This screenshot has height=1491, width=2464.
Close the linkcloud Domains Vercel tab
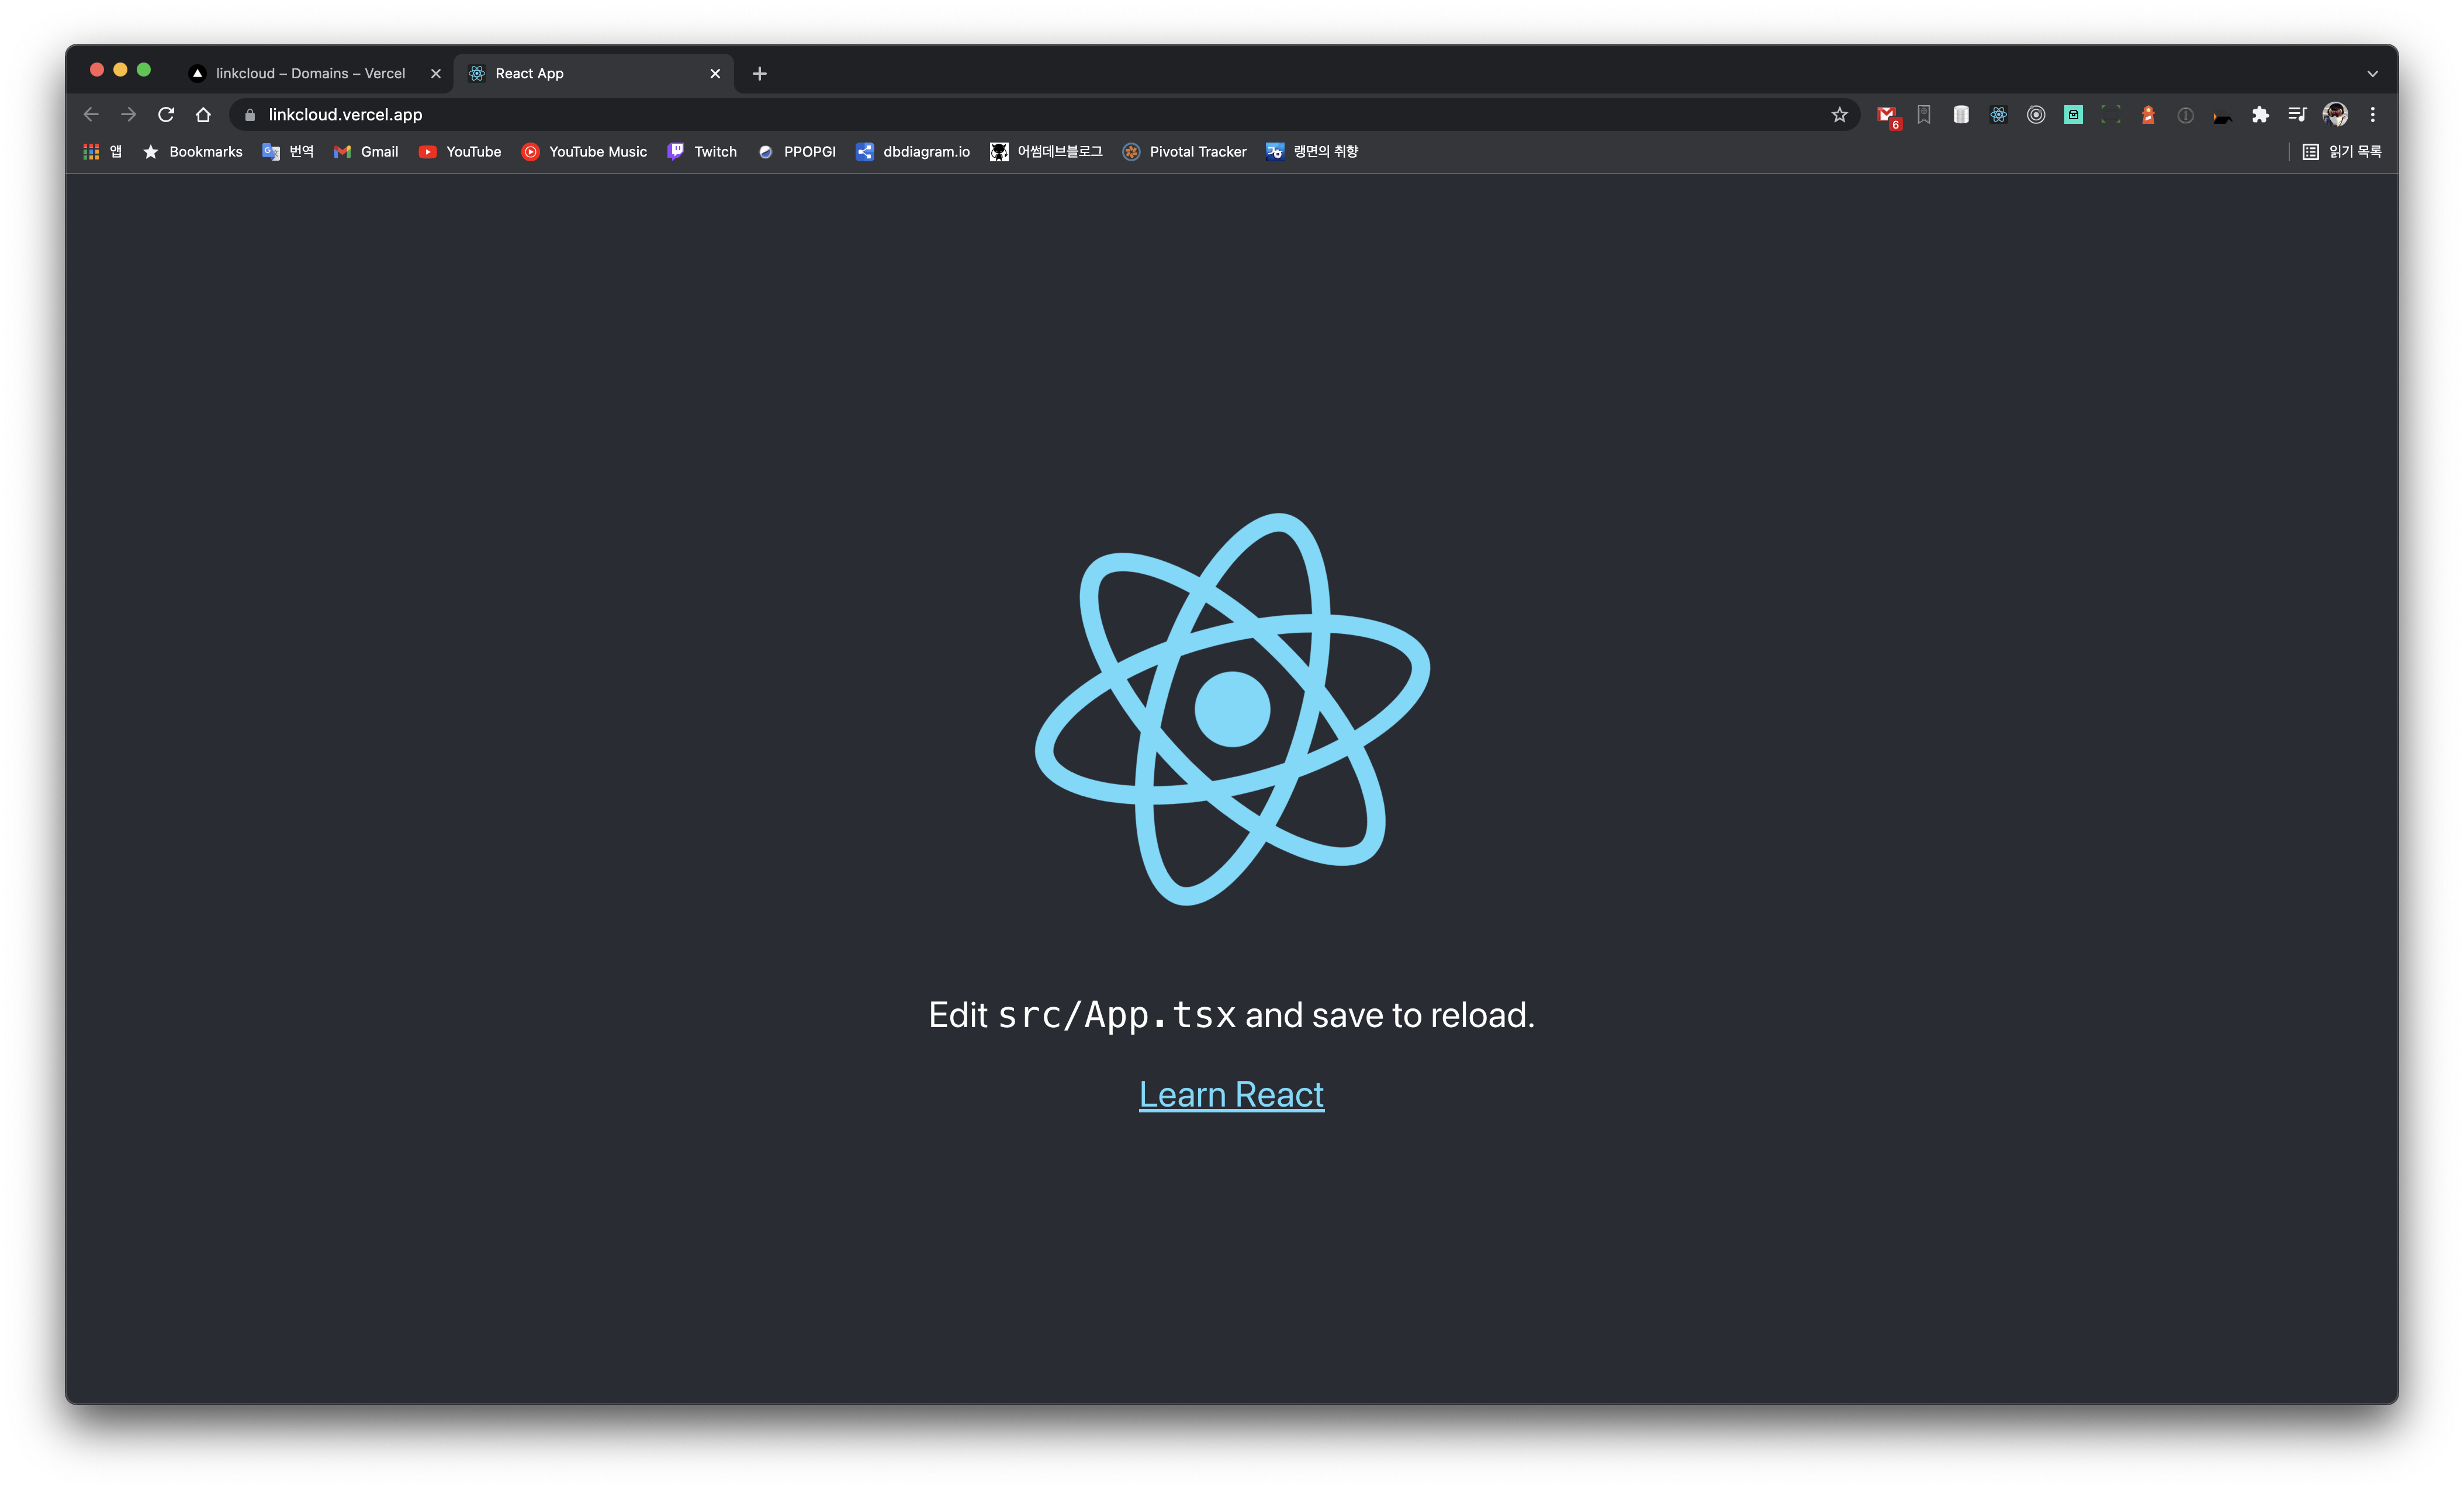(436, 74)
